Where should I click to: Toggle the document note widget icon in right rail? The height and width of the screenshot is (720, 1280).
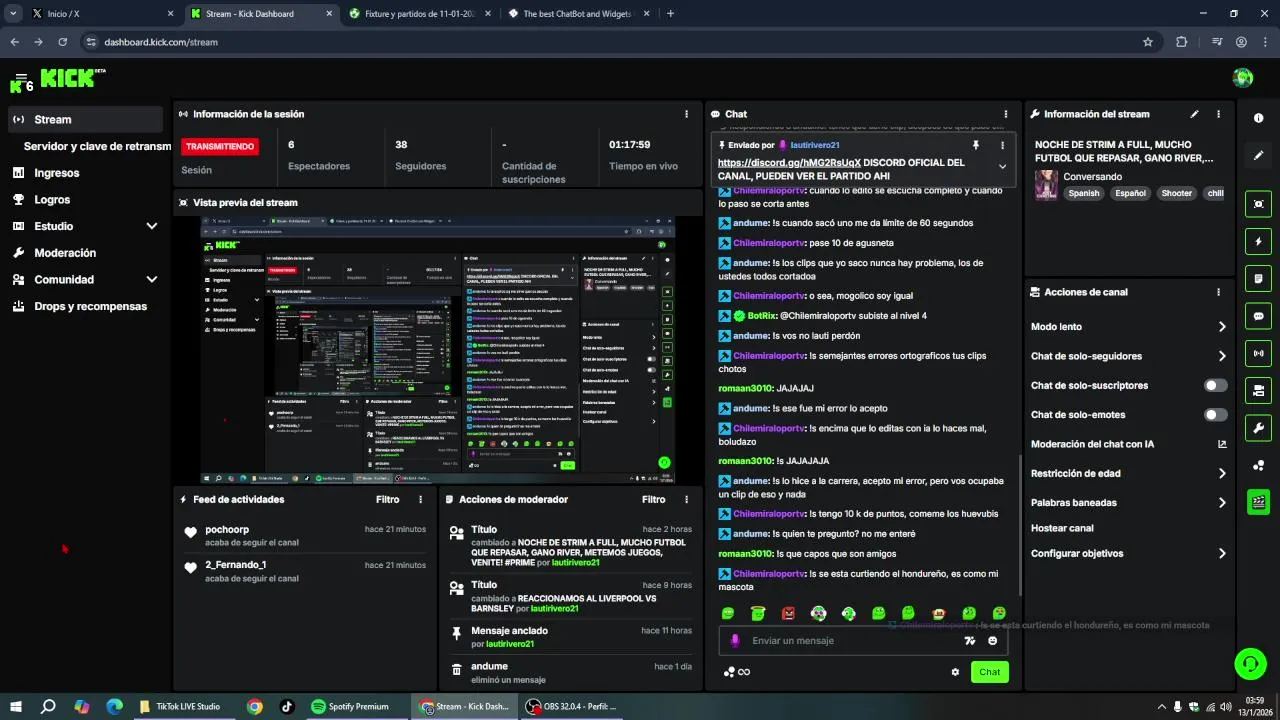point(1258,278)
